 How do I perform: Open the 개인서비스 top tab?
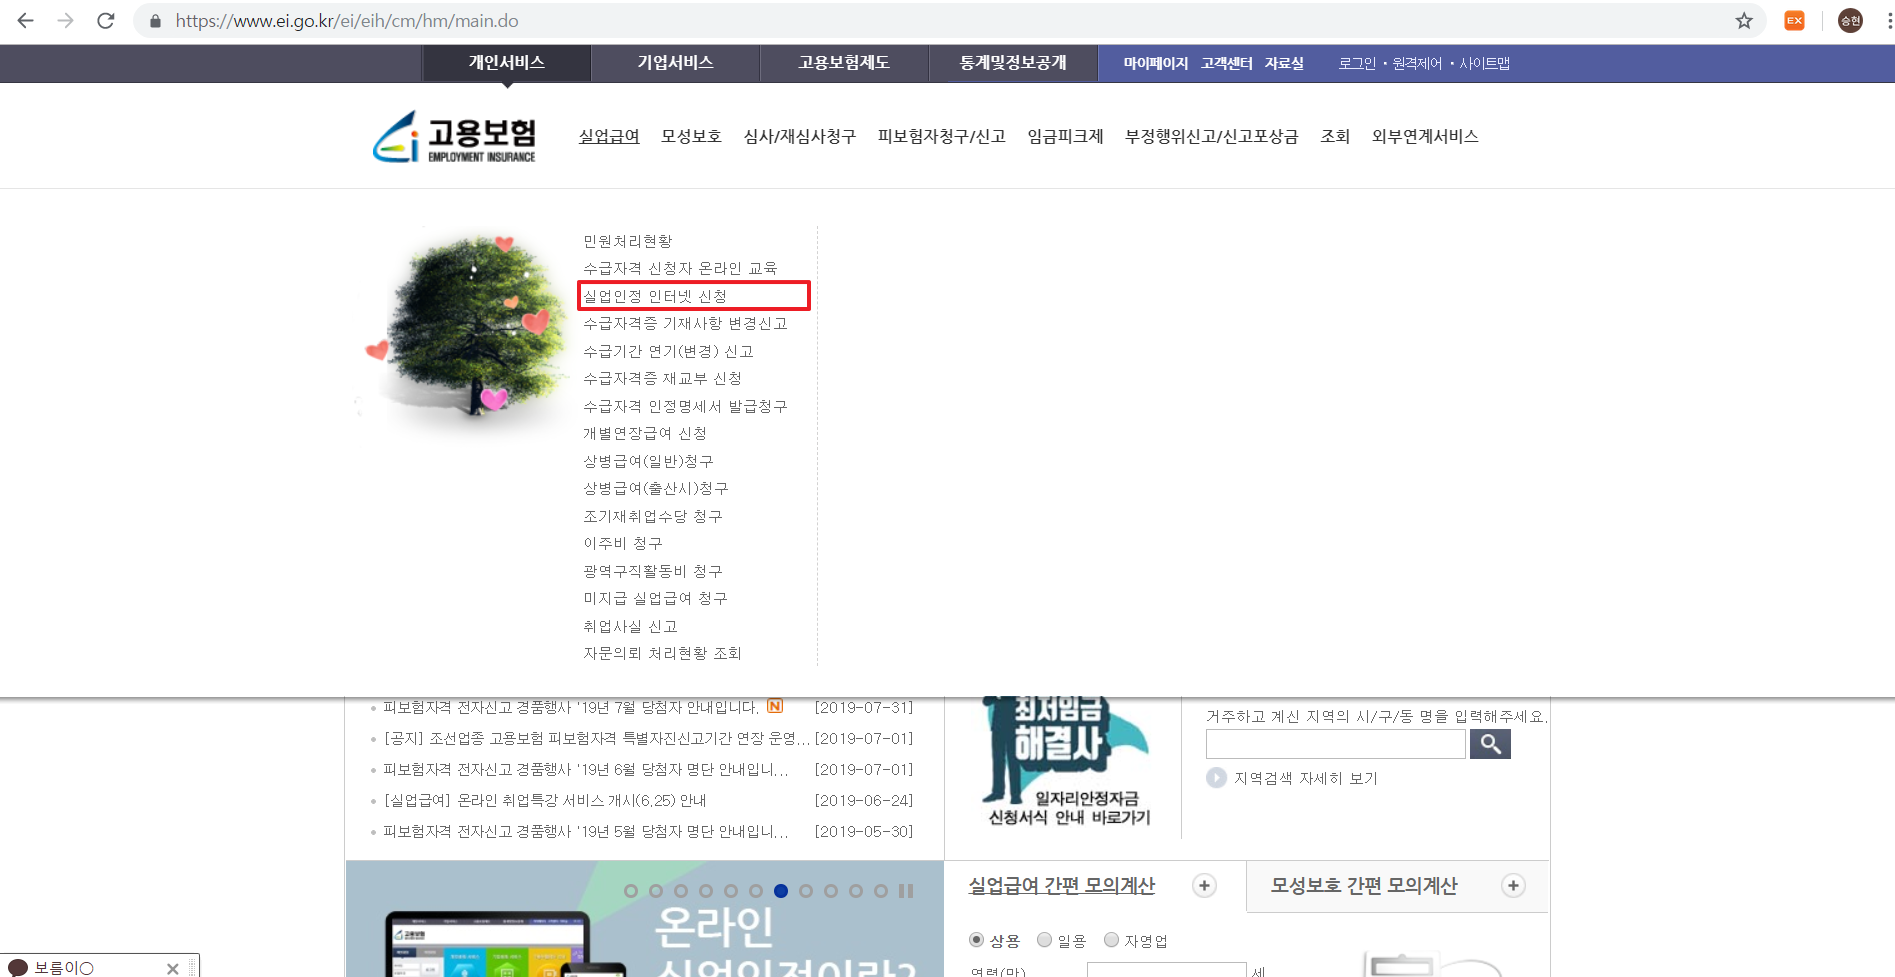507,63
